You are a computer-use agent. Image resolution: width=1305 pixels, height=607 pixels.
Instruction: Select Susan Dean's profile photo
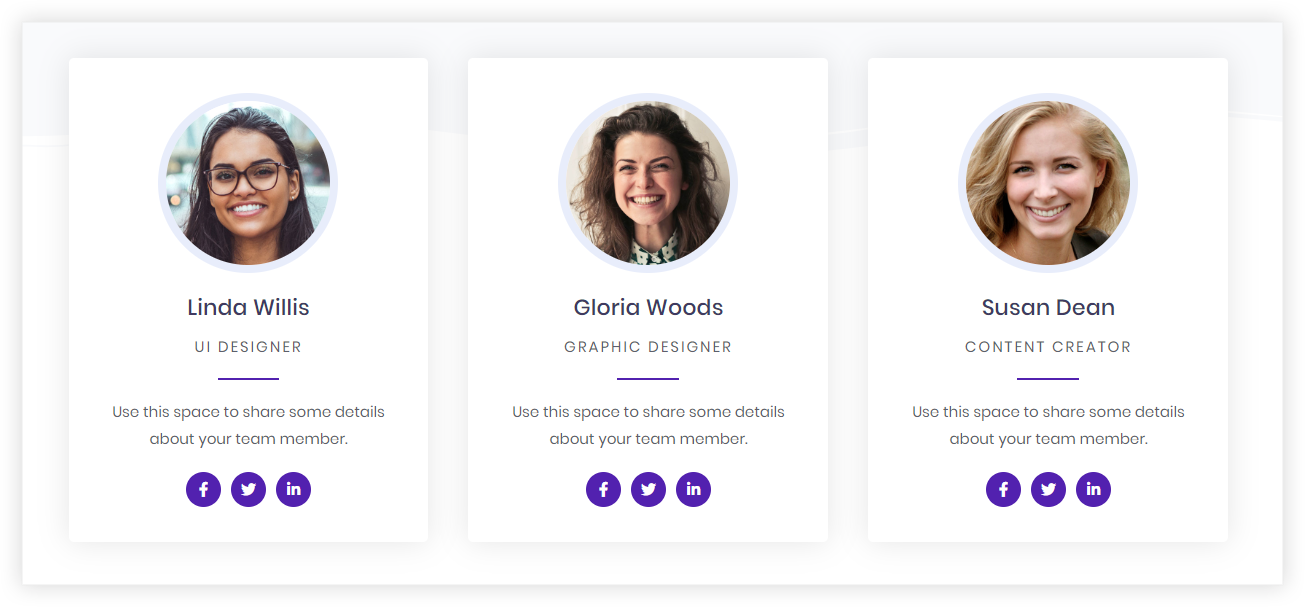coord(1048,183)
